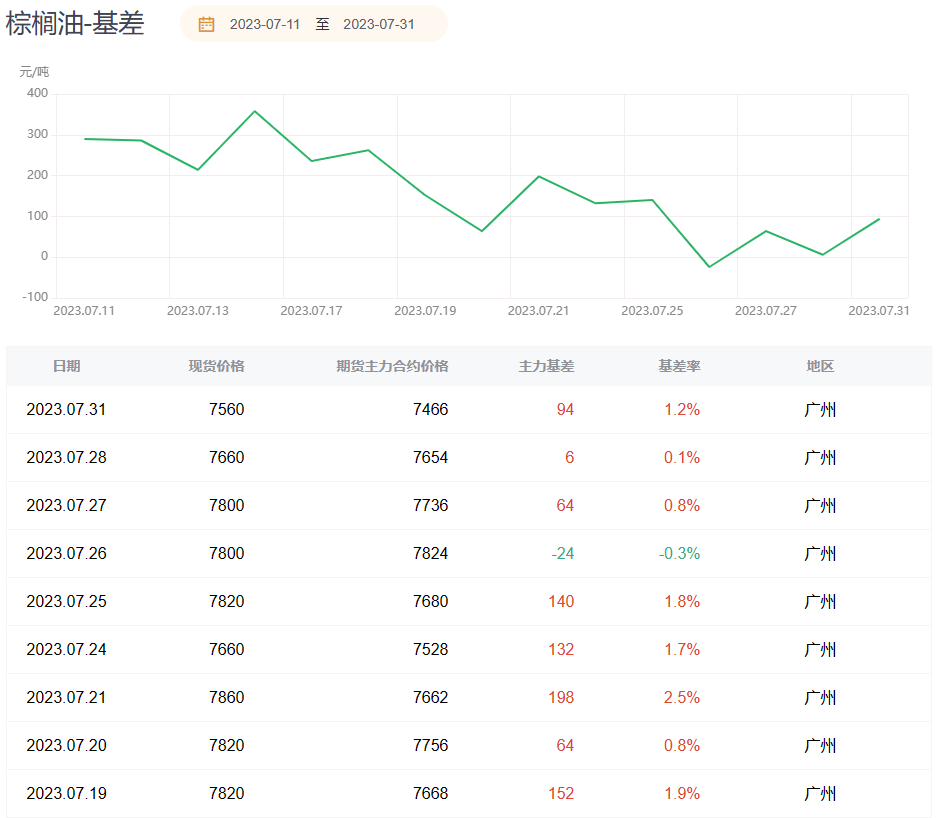Click chart x-axis label 2023.07.17

tap(312, 311)
